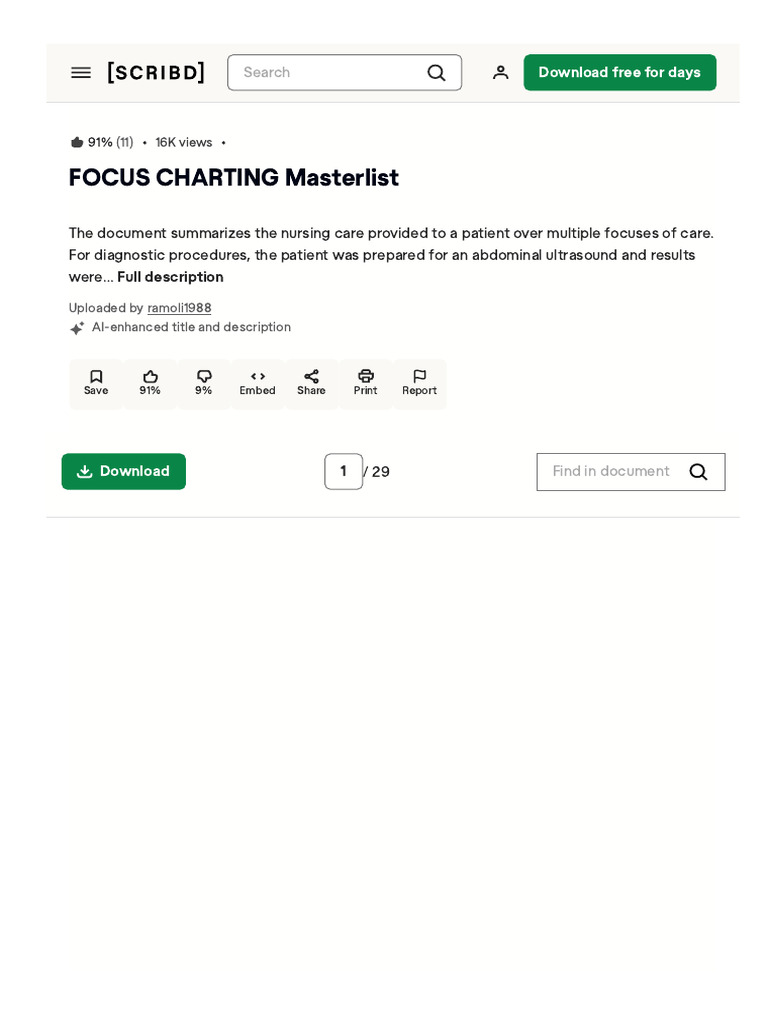Click the Find in document search icon
The height and width of the screenshot is (1024, 768).
698,471
